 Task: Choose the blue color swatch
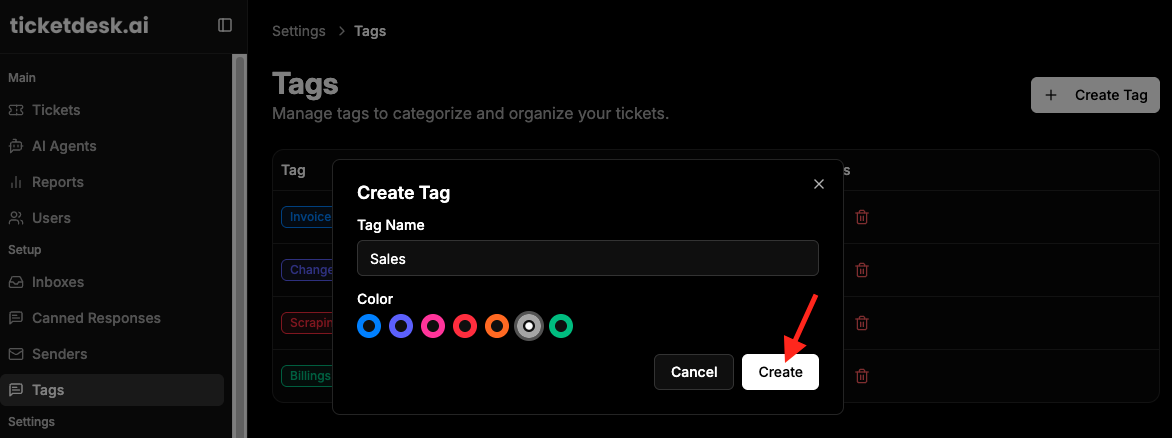click(x=368, y=326)
